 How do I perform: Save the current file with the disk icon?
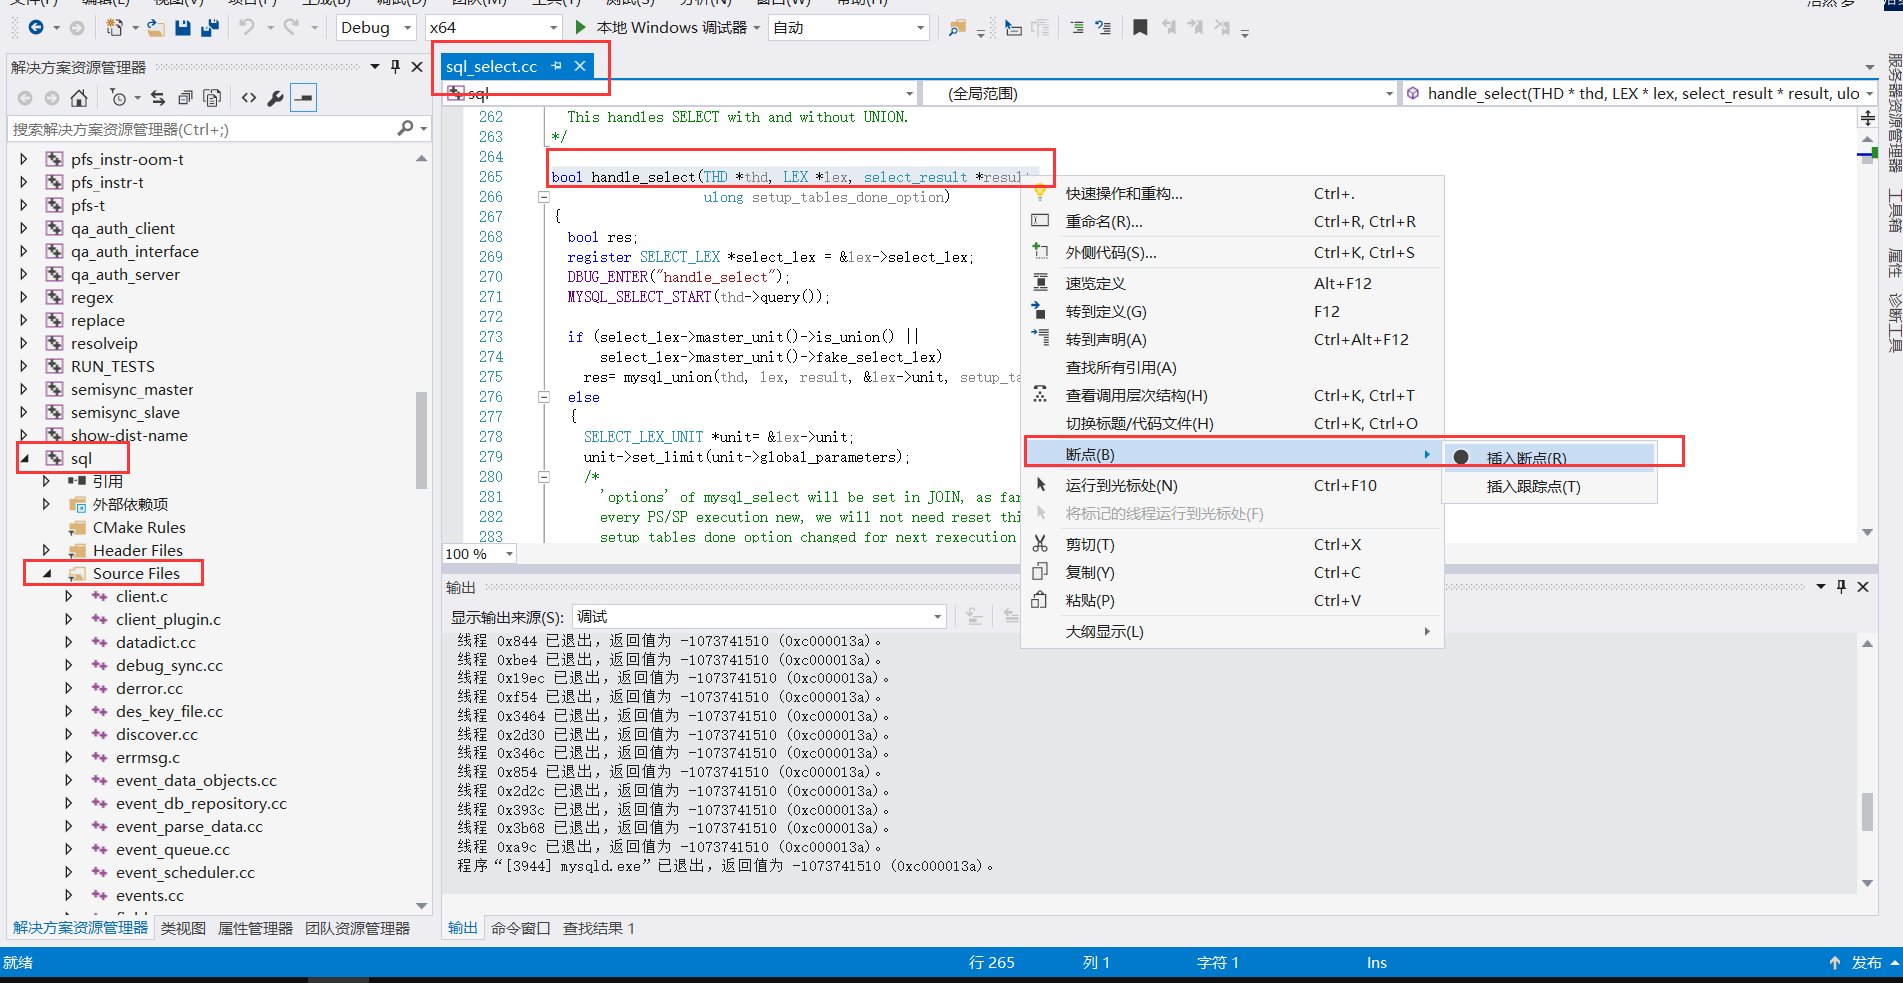pos(182,27)
